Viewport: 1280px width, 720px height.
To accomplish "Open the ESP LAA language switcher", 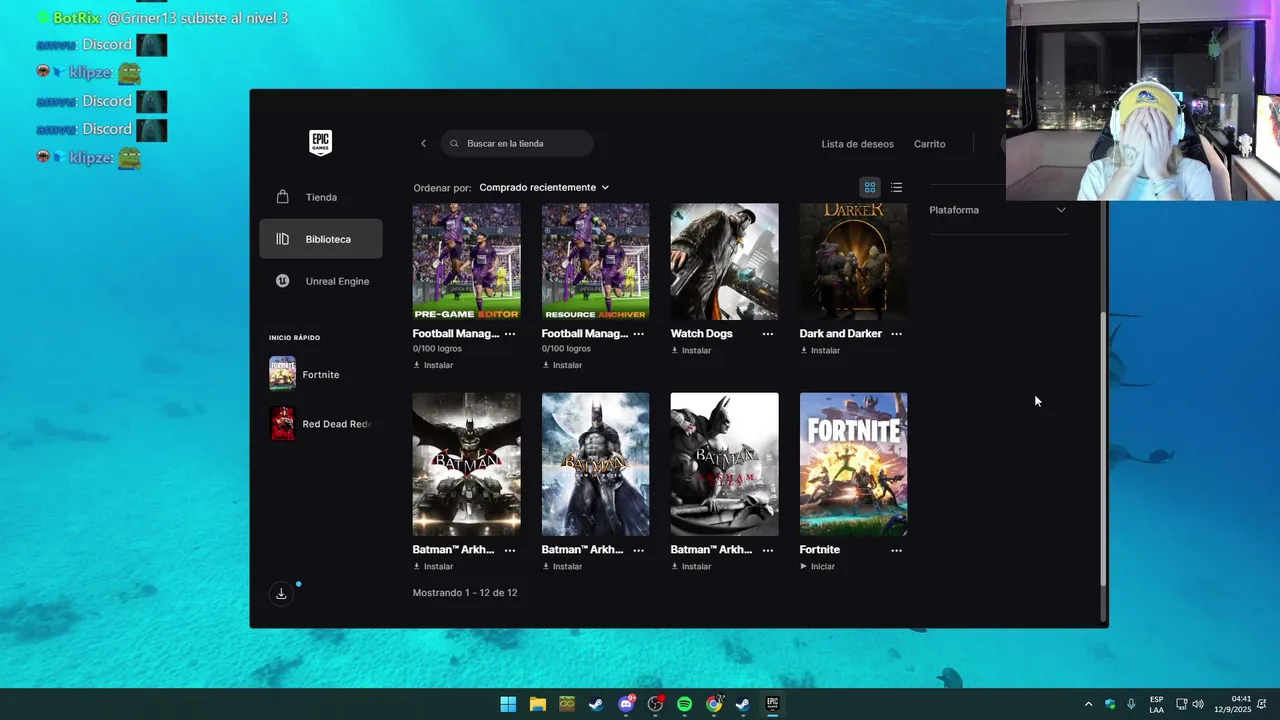I will click(1156, 704).
